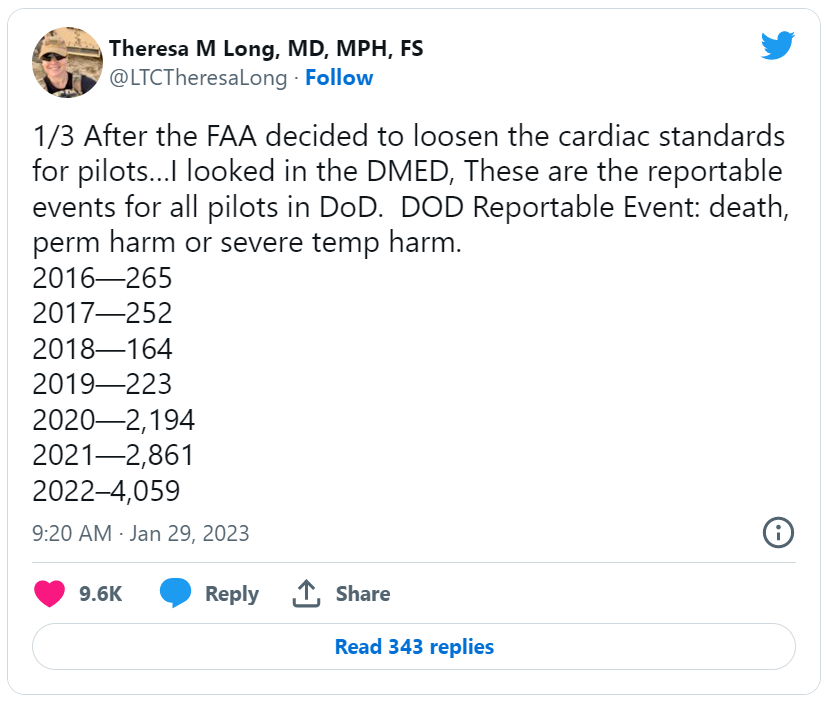Click the Reply label

[x=232, y=594]
